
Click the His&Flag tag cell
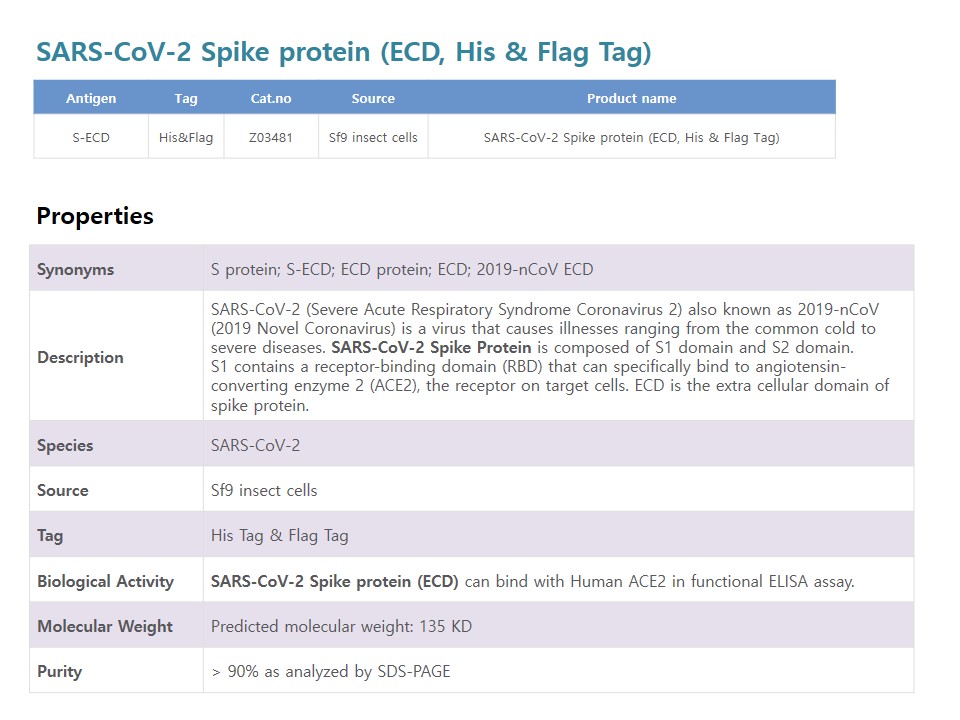[186, 138]
